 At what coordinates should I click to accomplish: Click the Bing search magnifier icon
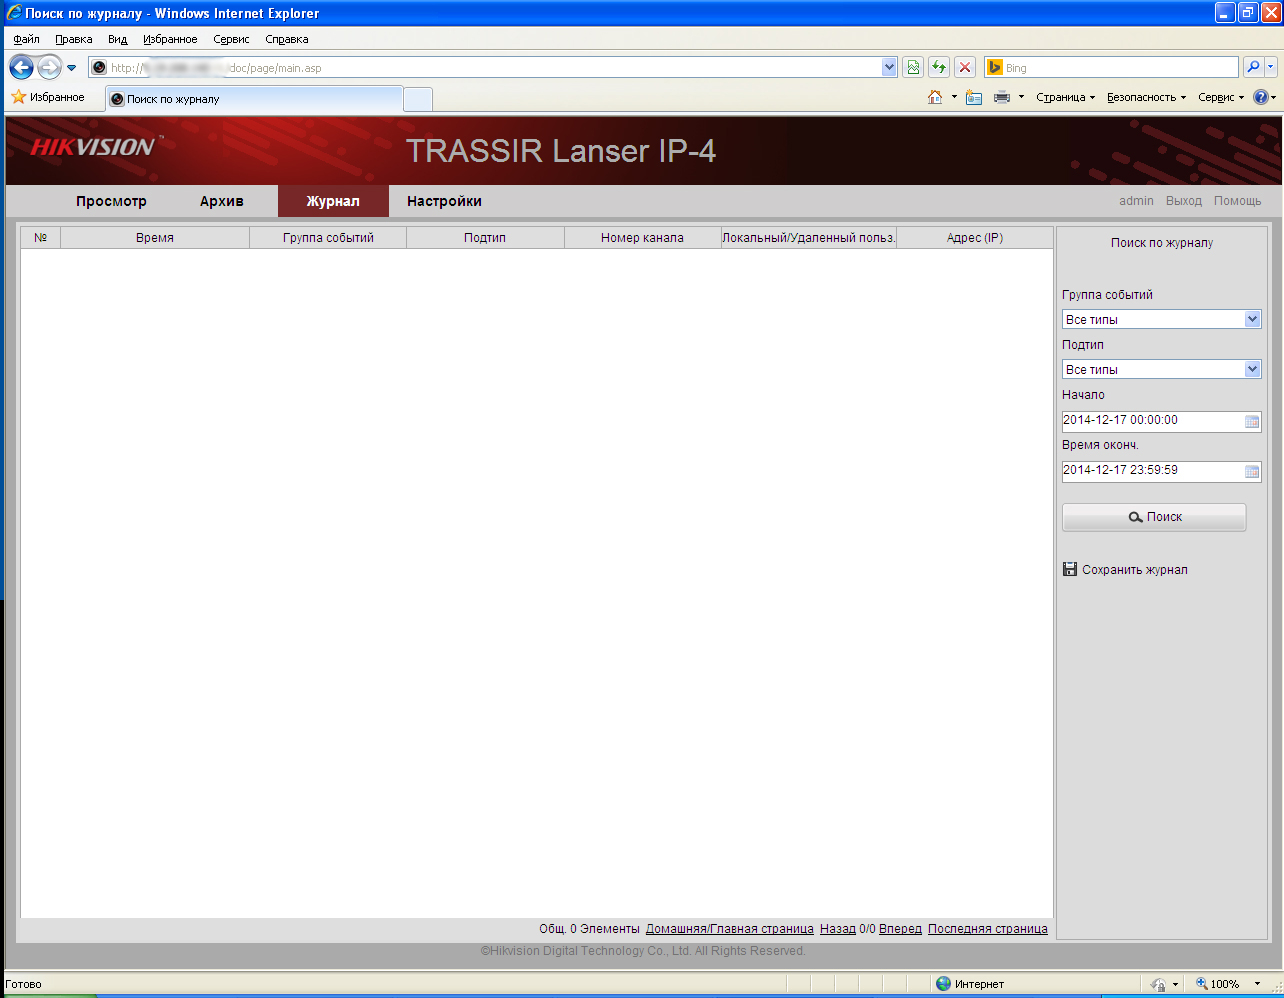tap(1253, 67)
